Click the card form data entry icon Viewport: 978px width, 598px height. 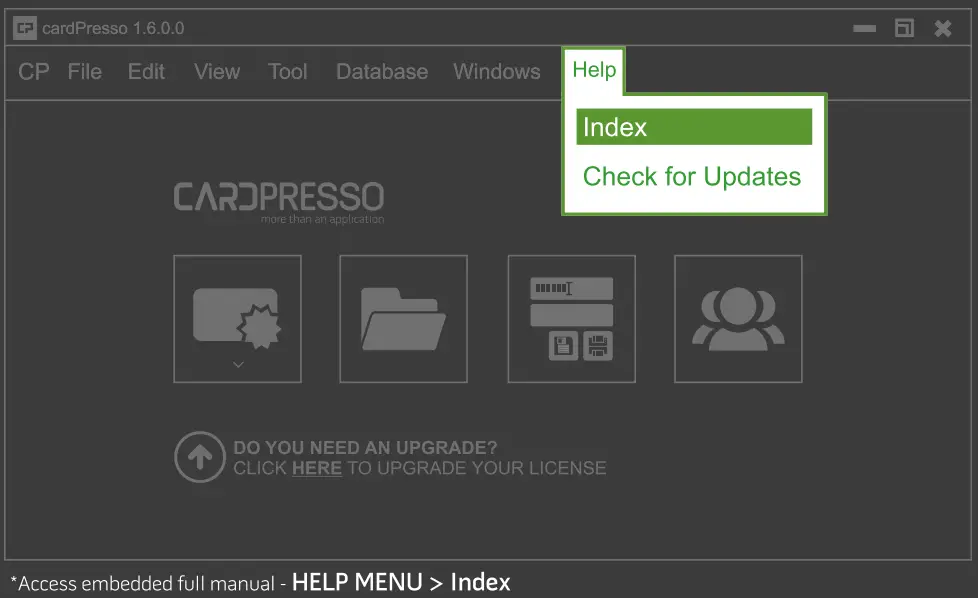571,318
